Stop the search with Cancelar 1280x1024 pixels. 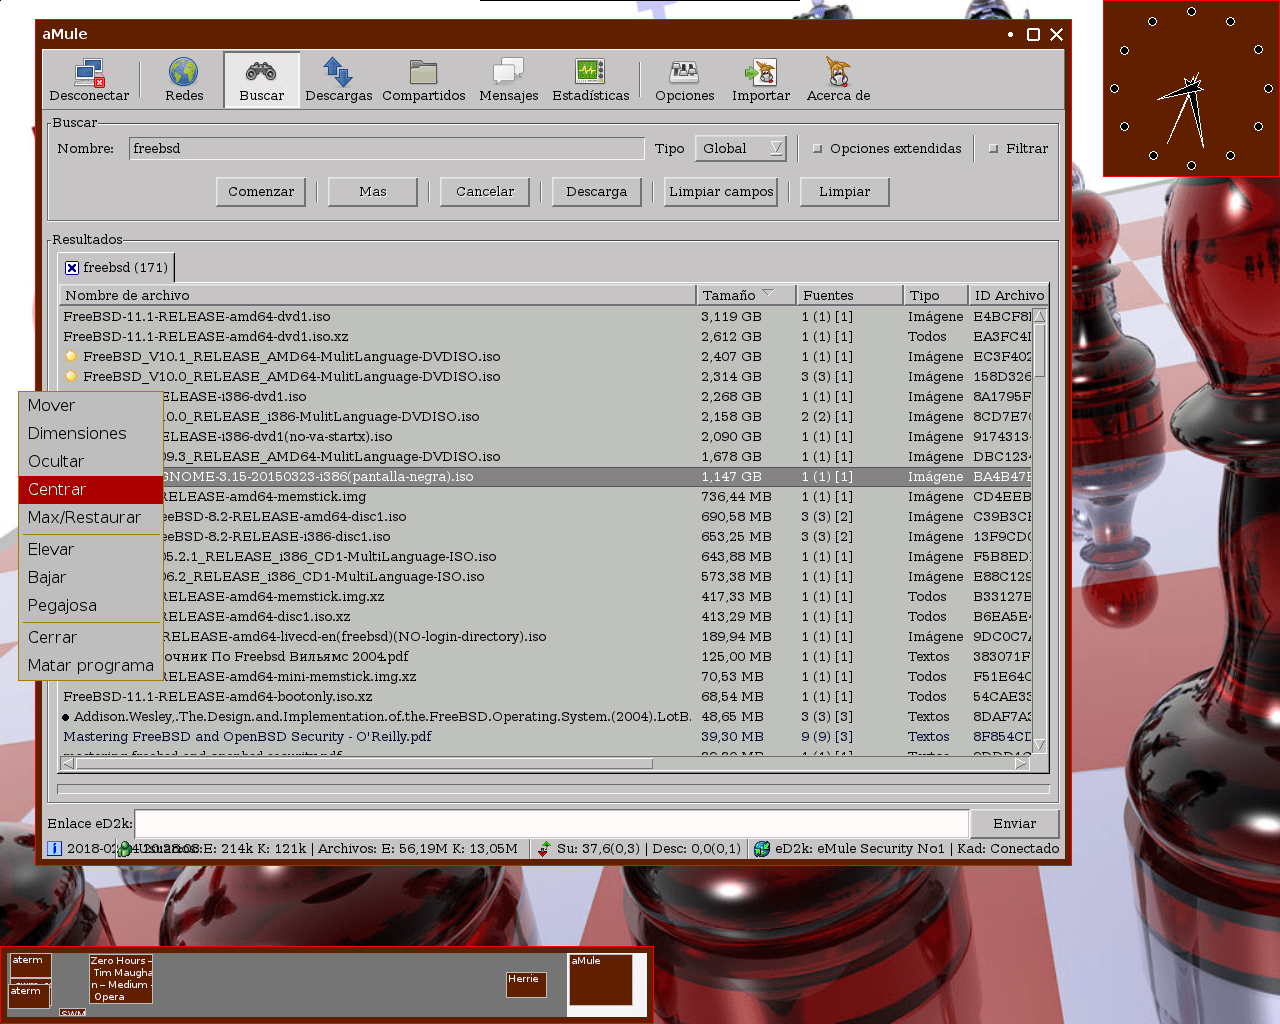click(485, 192)
